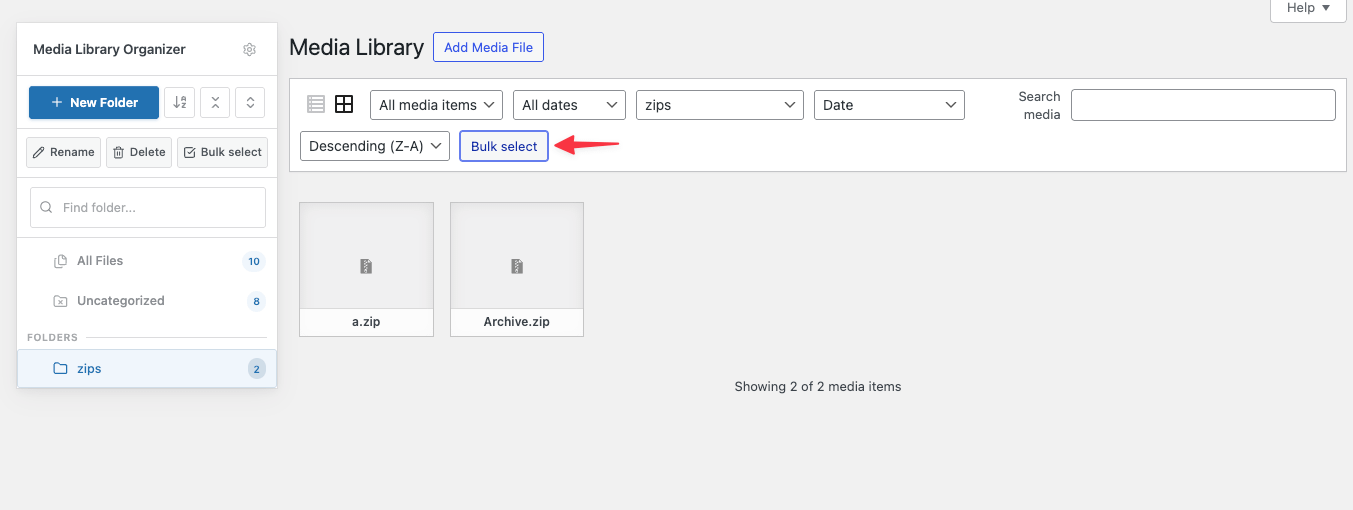Viewport: 1353px width, 510px height.
Task: Click Add Media File button
Action: coord(488,47)
